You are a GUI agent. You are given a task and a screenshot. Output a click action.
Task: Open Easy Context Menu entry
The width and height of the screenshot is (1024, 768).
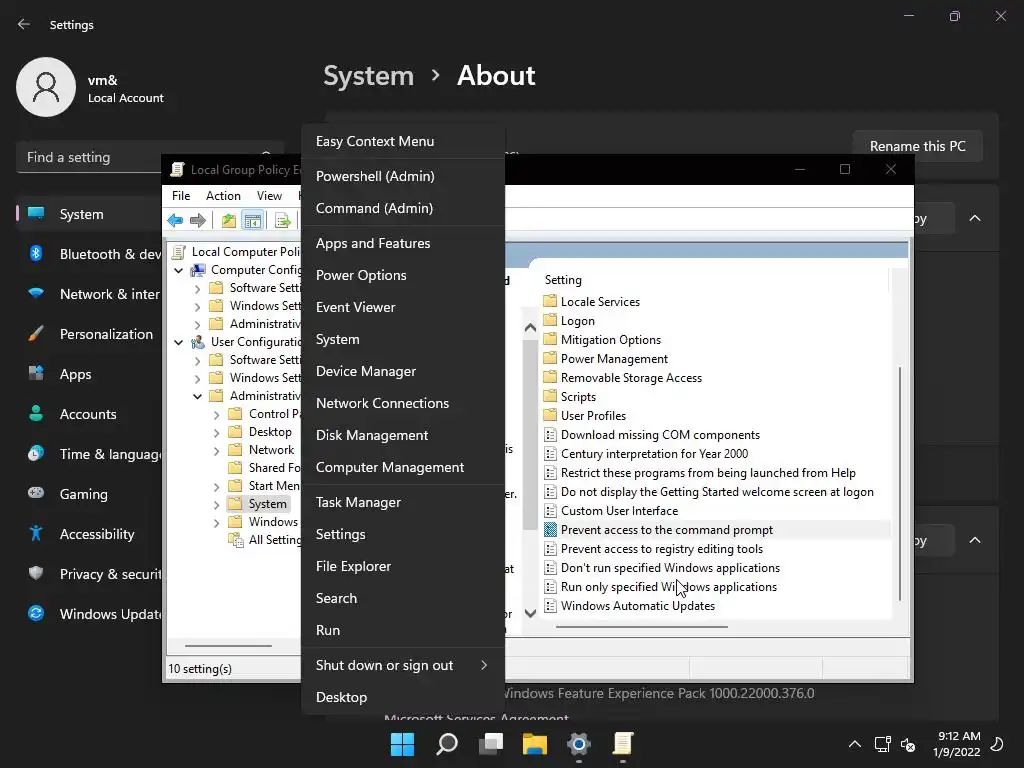point(402,141)
